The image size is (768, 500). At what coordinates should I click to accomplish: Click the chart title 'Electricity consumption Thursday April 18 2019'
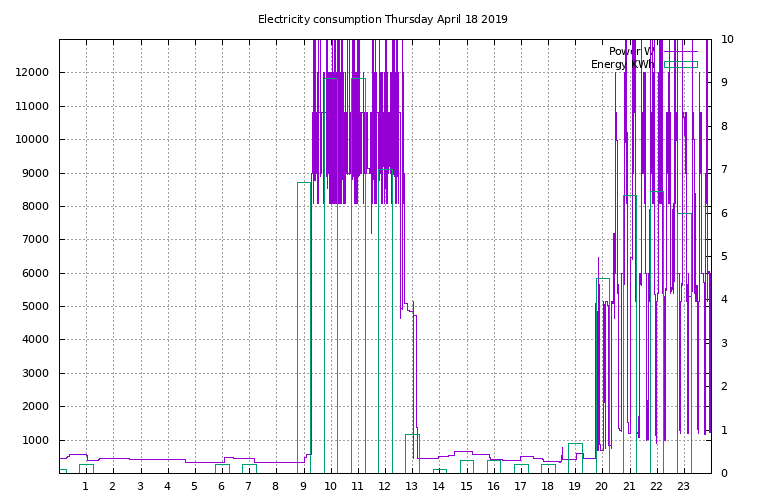(x=383, y=20)
